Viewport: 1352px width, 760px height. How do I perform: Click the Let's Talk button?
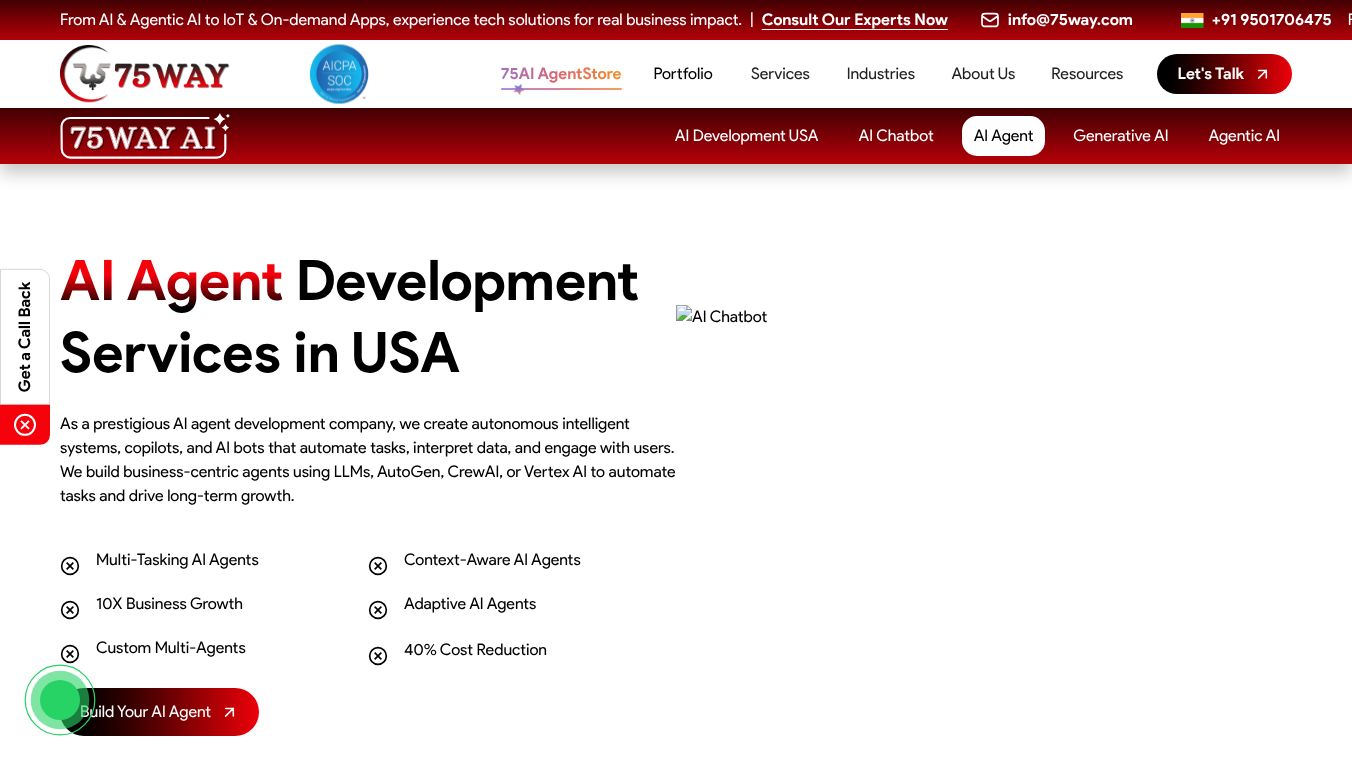click(x=1224, y=74)
